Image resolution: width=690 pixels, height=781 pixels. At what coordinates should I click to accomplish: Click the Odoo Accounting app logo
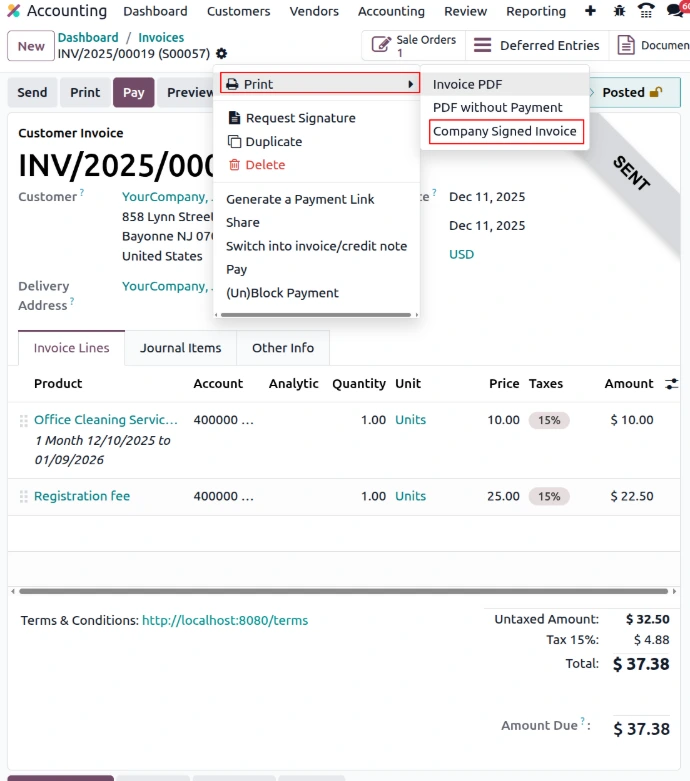click(x=14, y=11)
